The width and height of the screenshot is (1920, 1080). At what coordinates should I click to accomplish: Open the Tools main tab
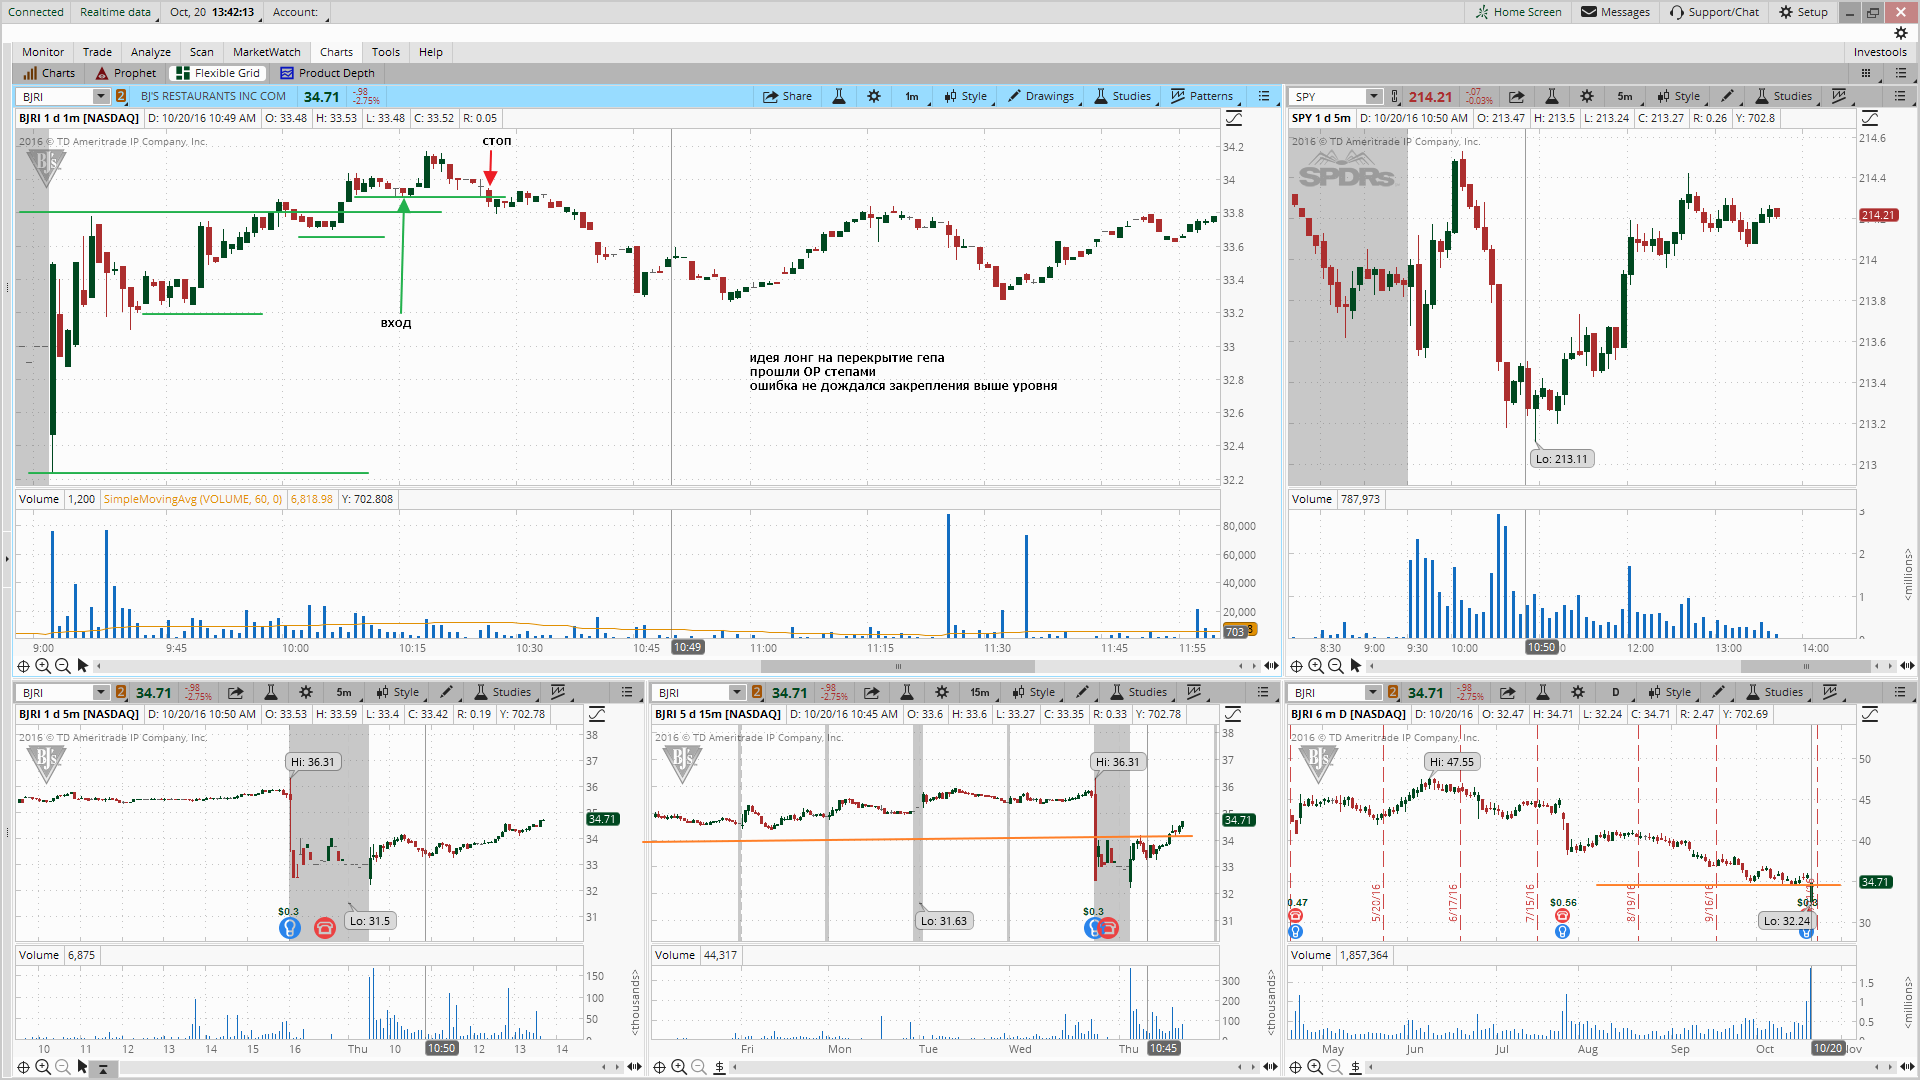386,52
